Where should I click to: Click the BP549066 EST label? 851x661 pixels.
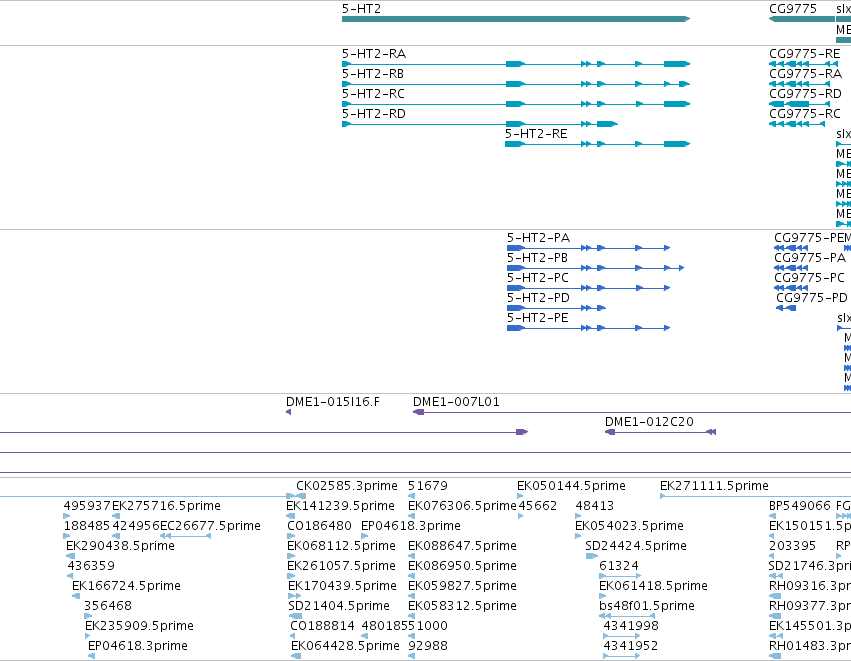799,506
